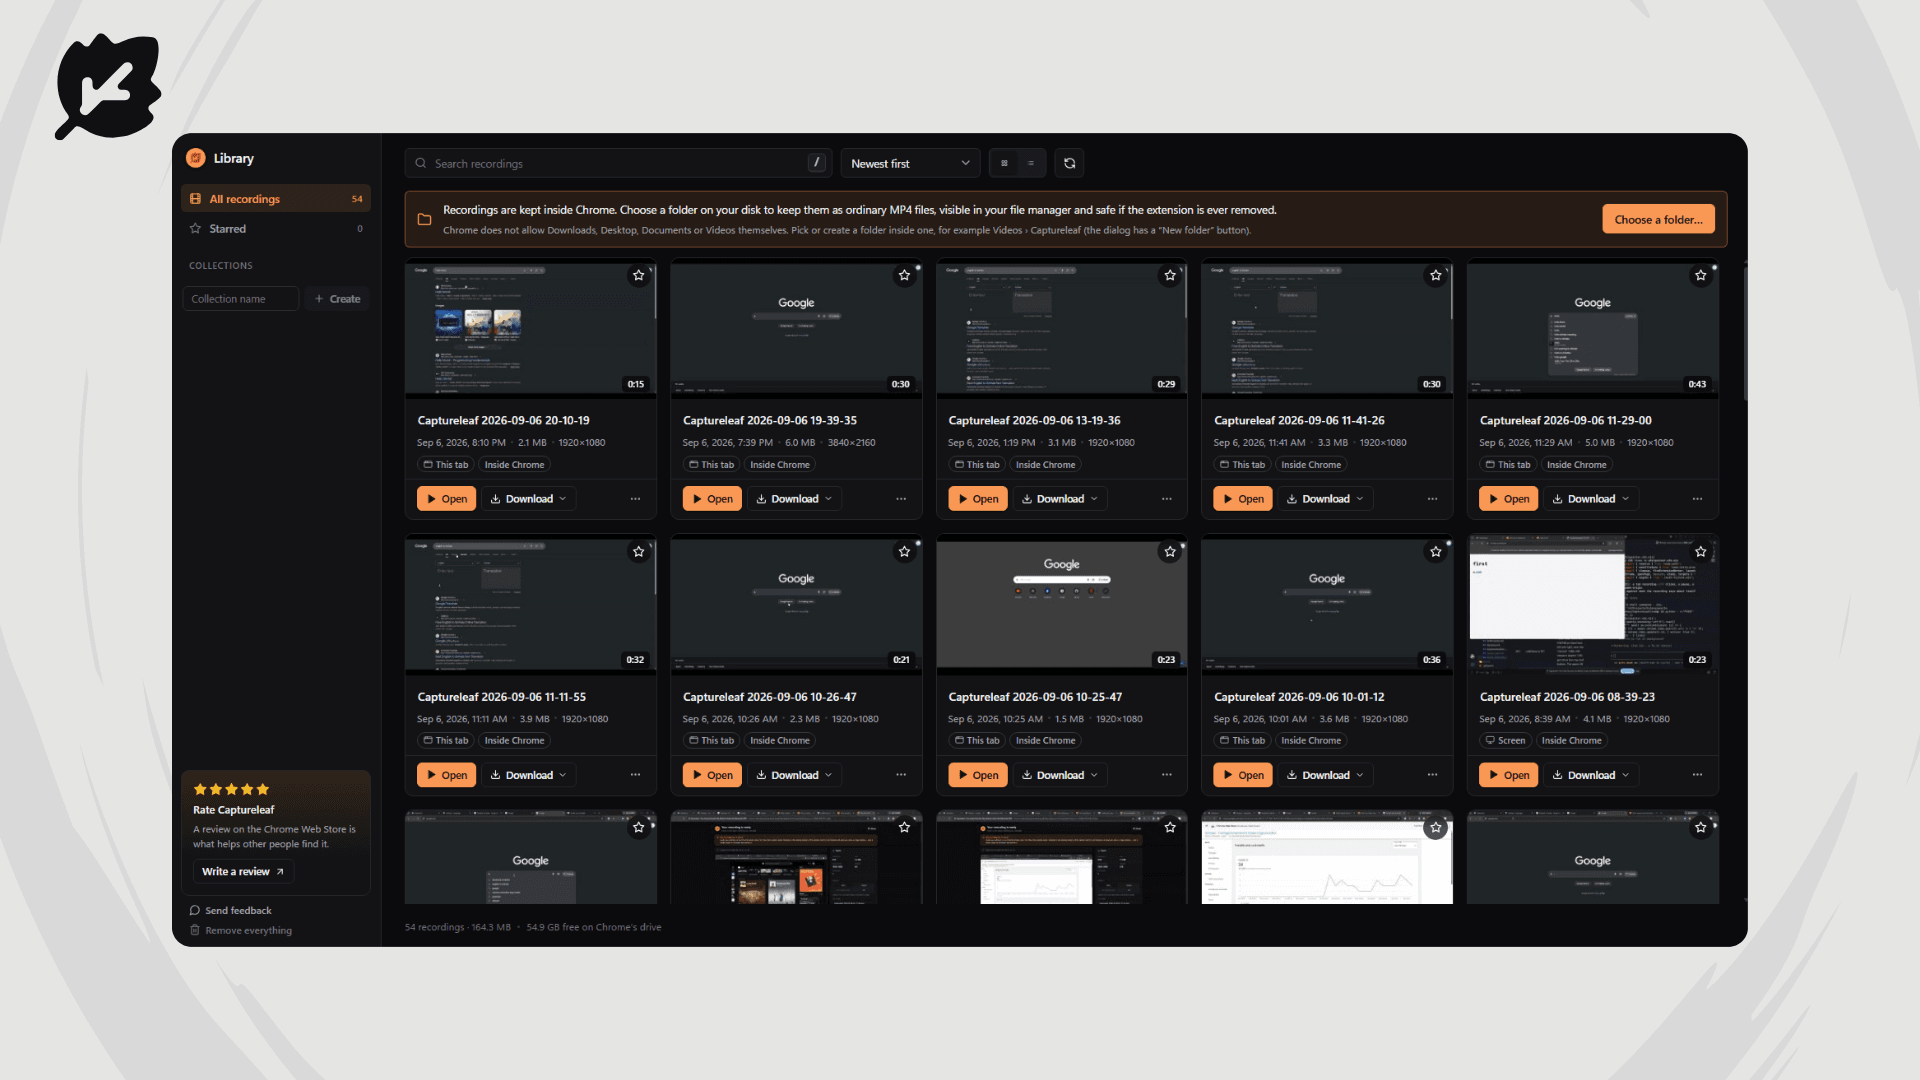The image size is (1920, 1080).
Task: Expand Download options for Captureleaf 2026-09-06 11-11-55
Action: pyautogui.click(x=528, y=775)
